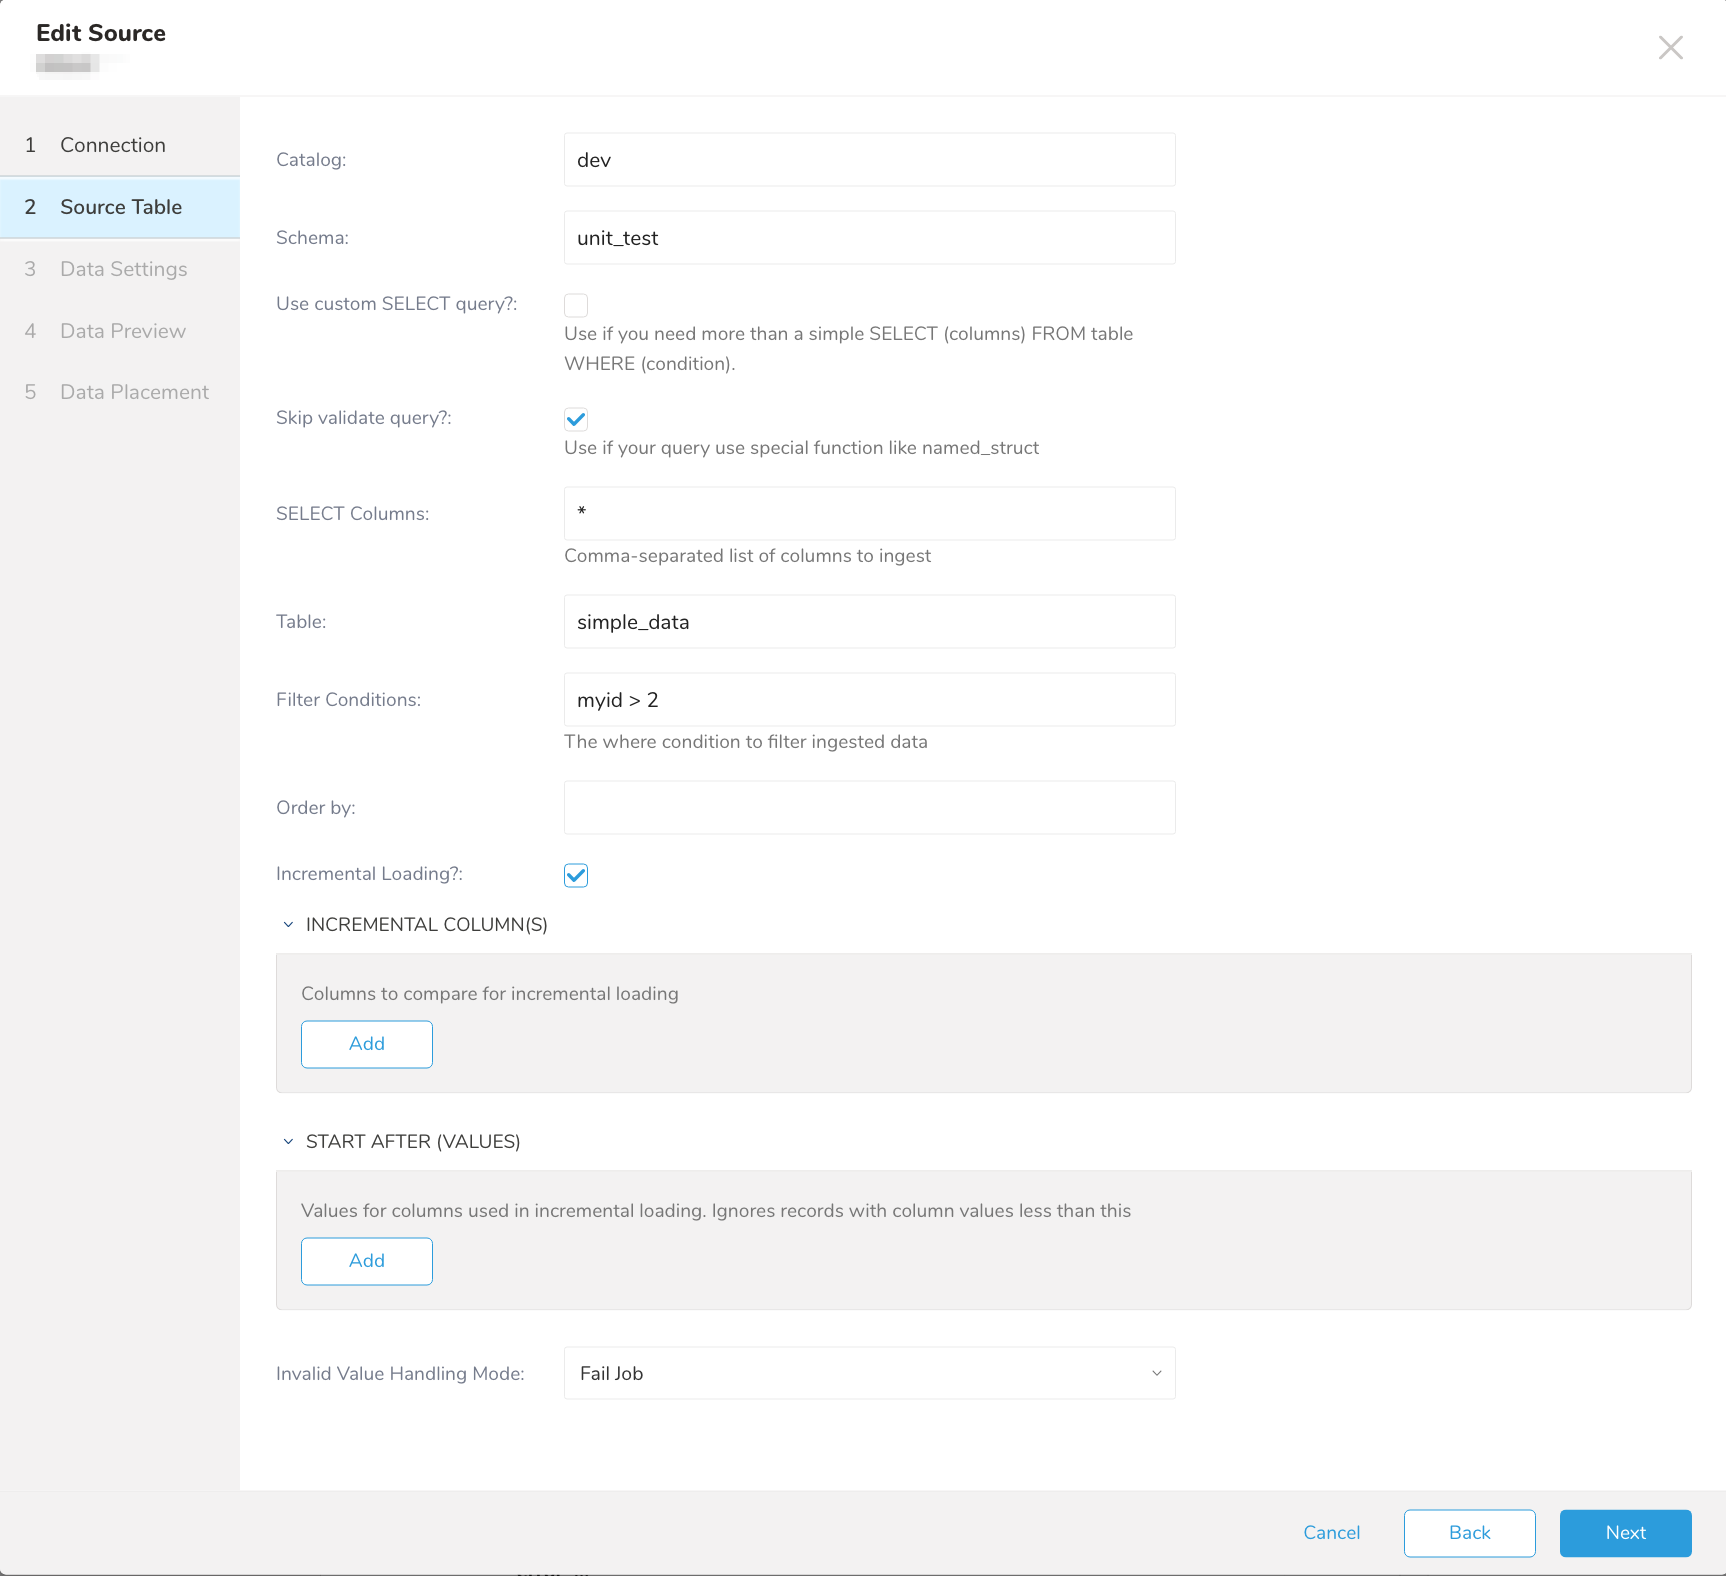Open the Invalid Value Handling Mode dropdown

coord(869,1373)
